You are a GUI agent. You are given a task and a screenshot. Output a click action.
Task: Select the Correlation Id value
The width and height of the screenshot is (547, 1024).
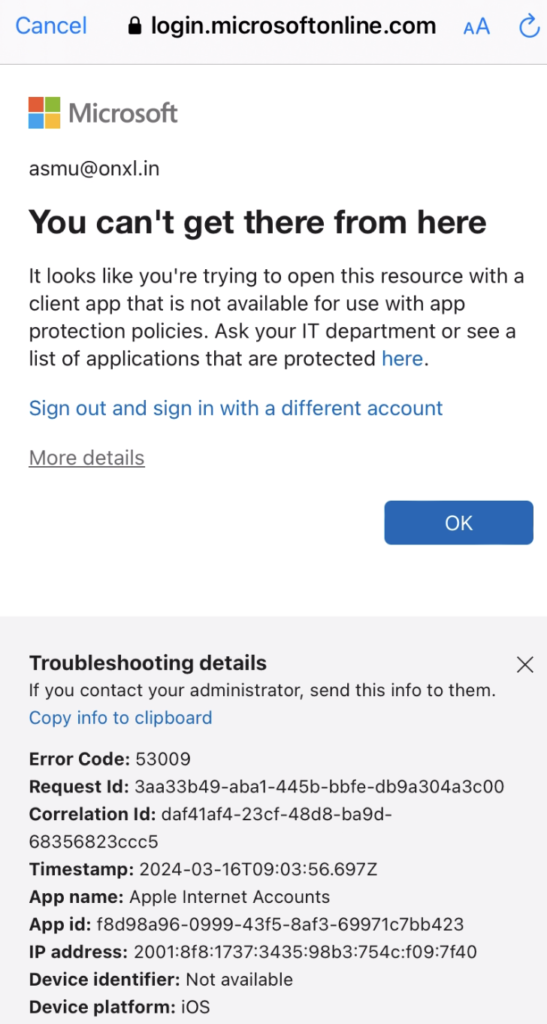coord(211,827)
